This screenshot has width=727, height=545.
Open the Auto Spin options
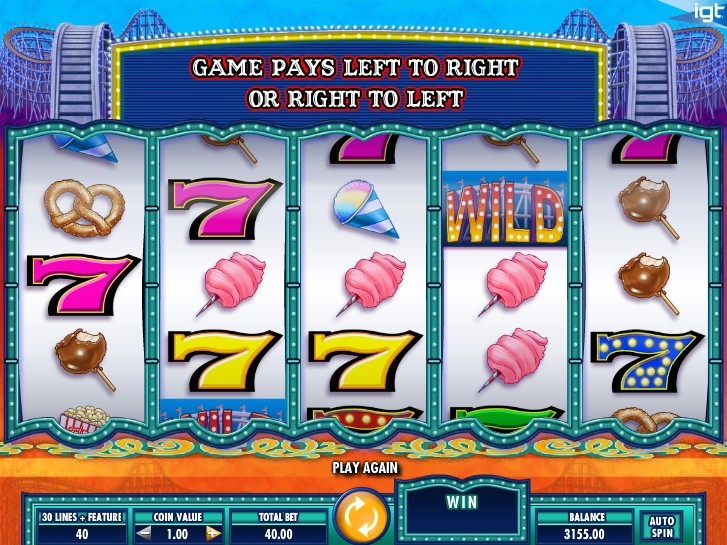point(661,526)
